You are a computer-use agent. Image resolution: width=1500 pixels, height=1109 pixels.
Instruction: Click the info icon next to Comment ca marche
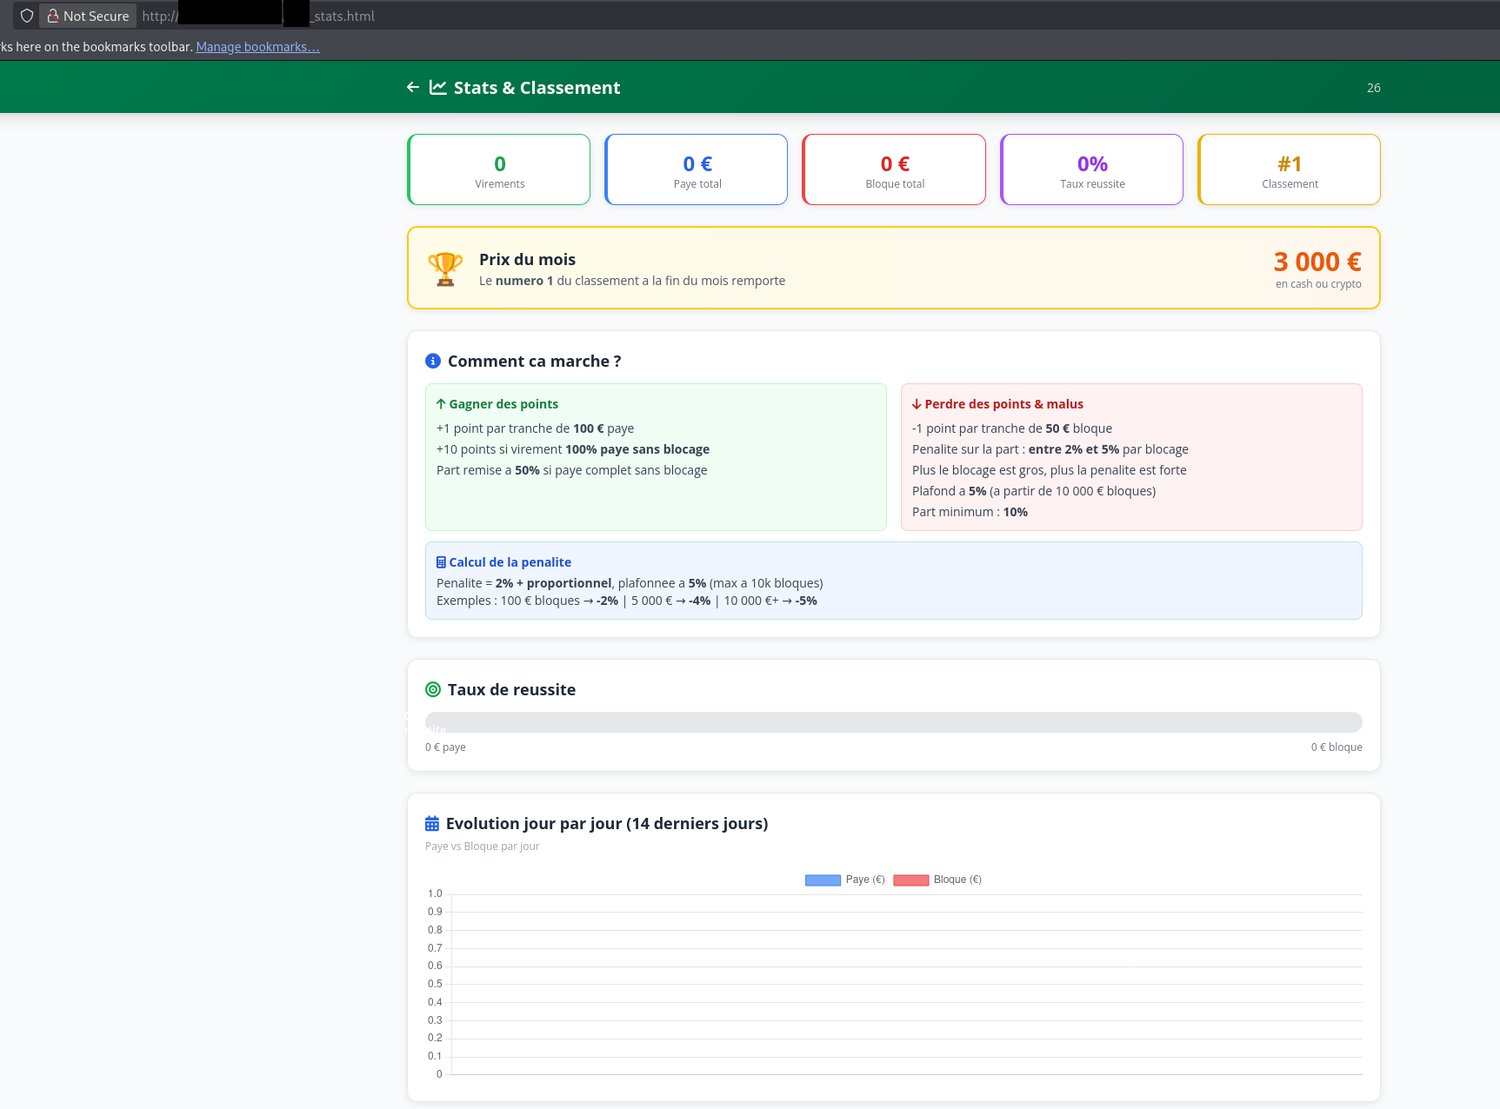click(x=433, y=361)
